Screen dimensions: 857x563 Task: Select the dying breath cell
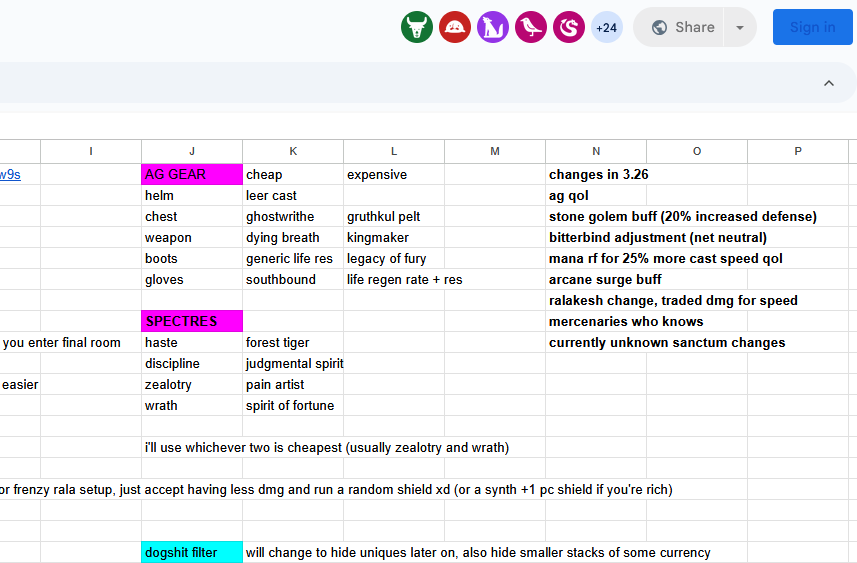click(293, 238)
